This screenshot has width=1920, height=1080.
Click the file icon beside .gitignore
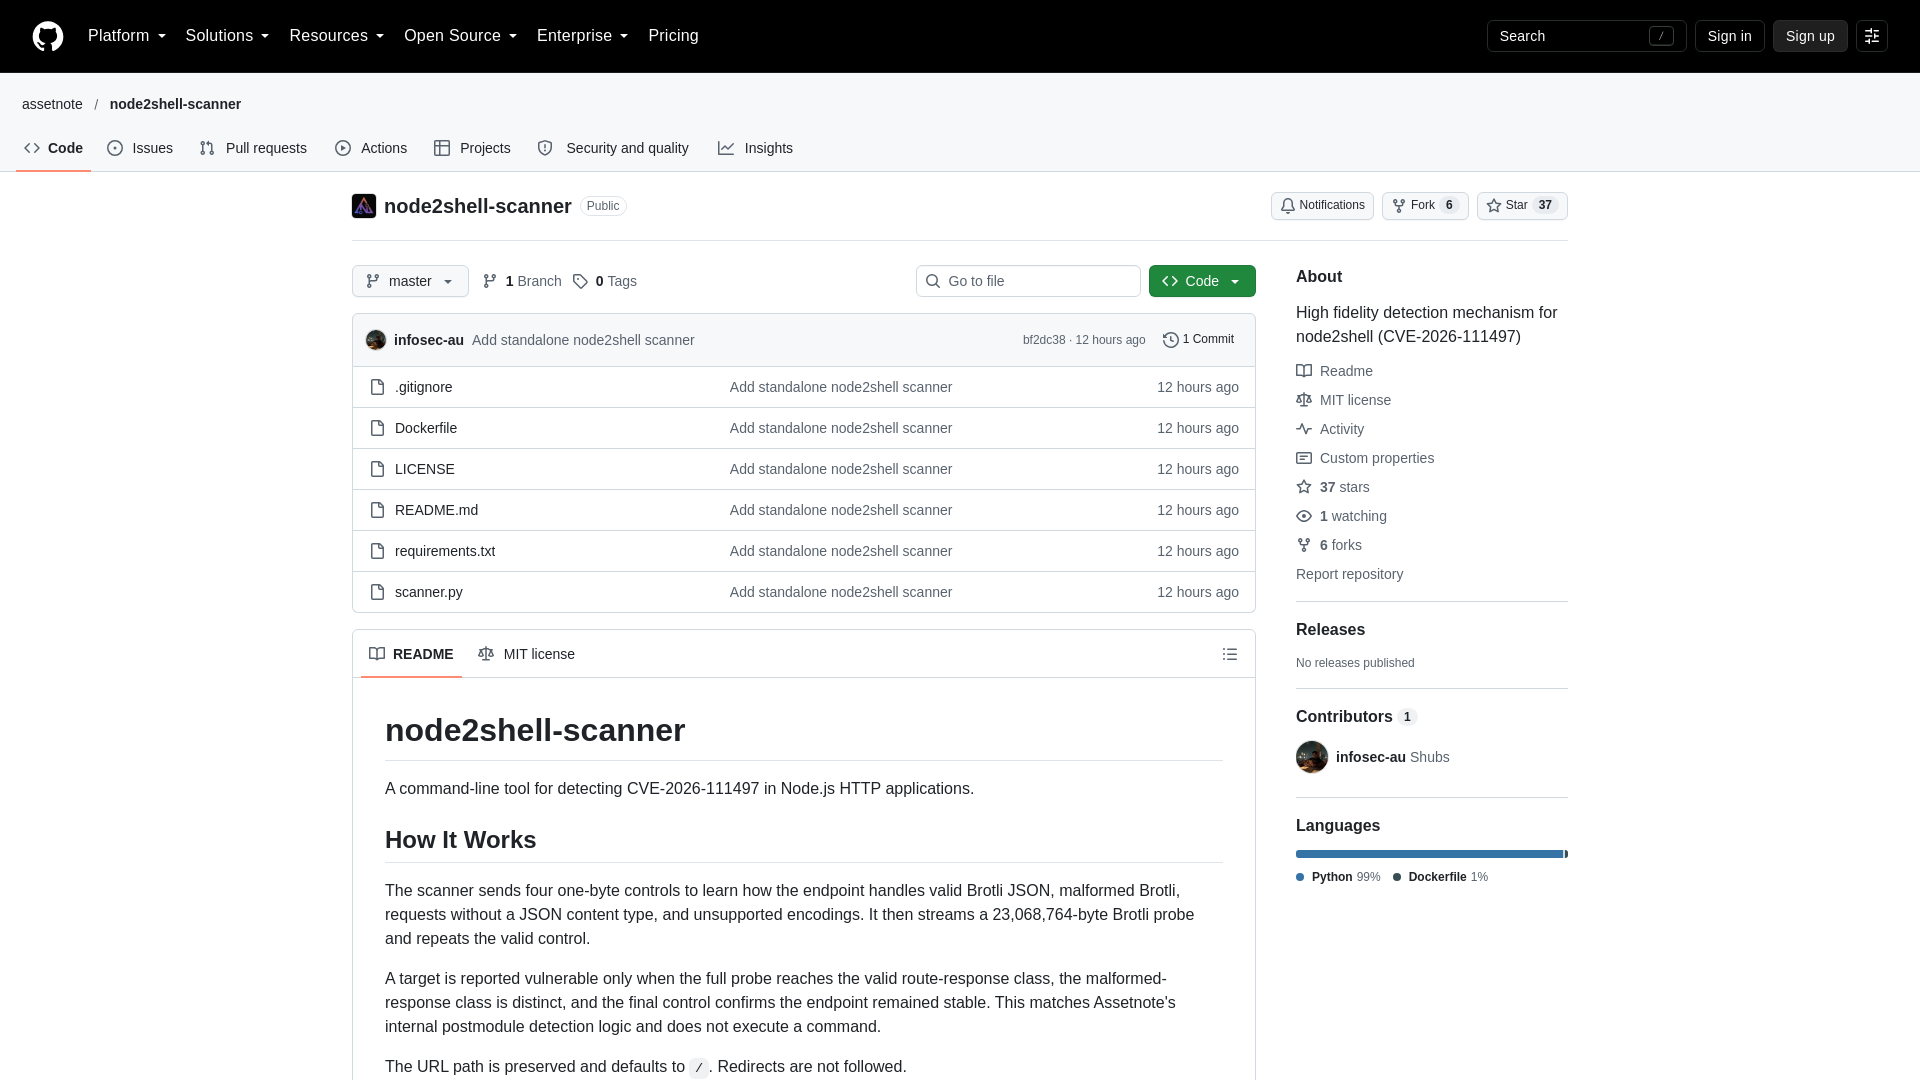click(x=377, y=387)
